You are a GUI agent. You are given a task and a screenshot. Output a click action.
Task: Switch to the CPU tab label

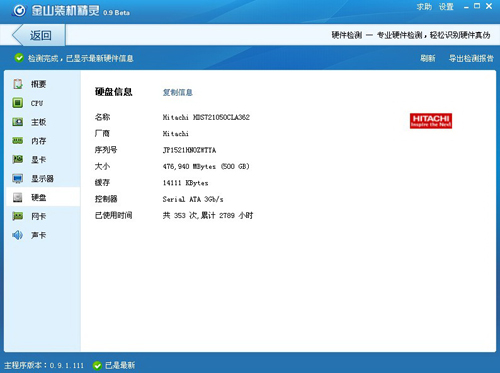(x=37, y=103)
